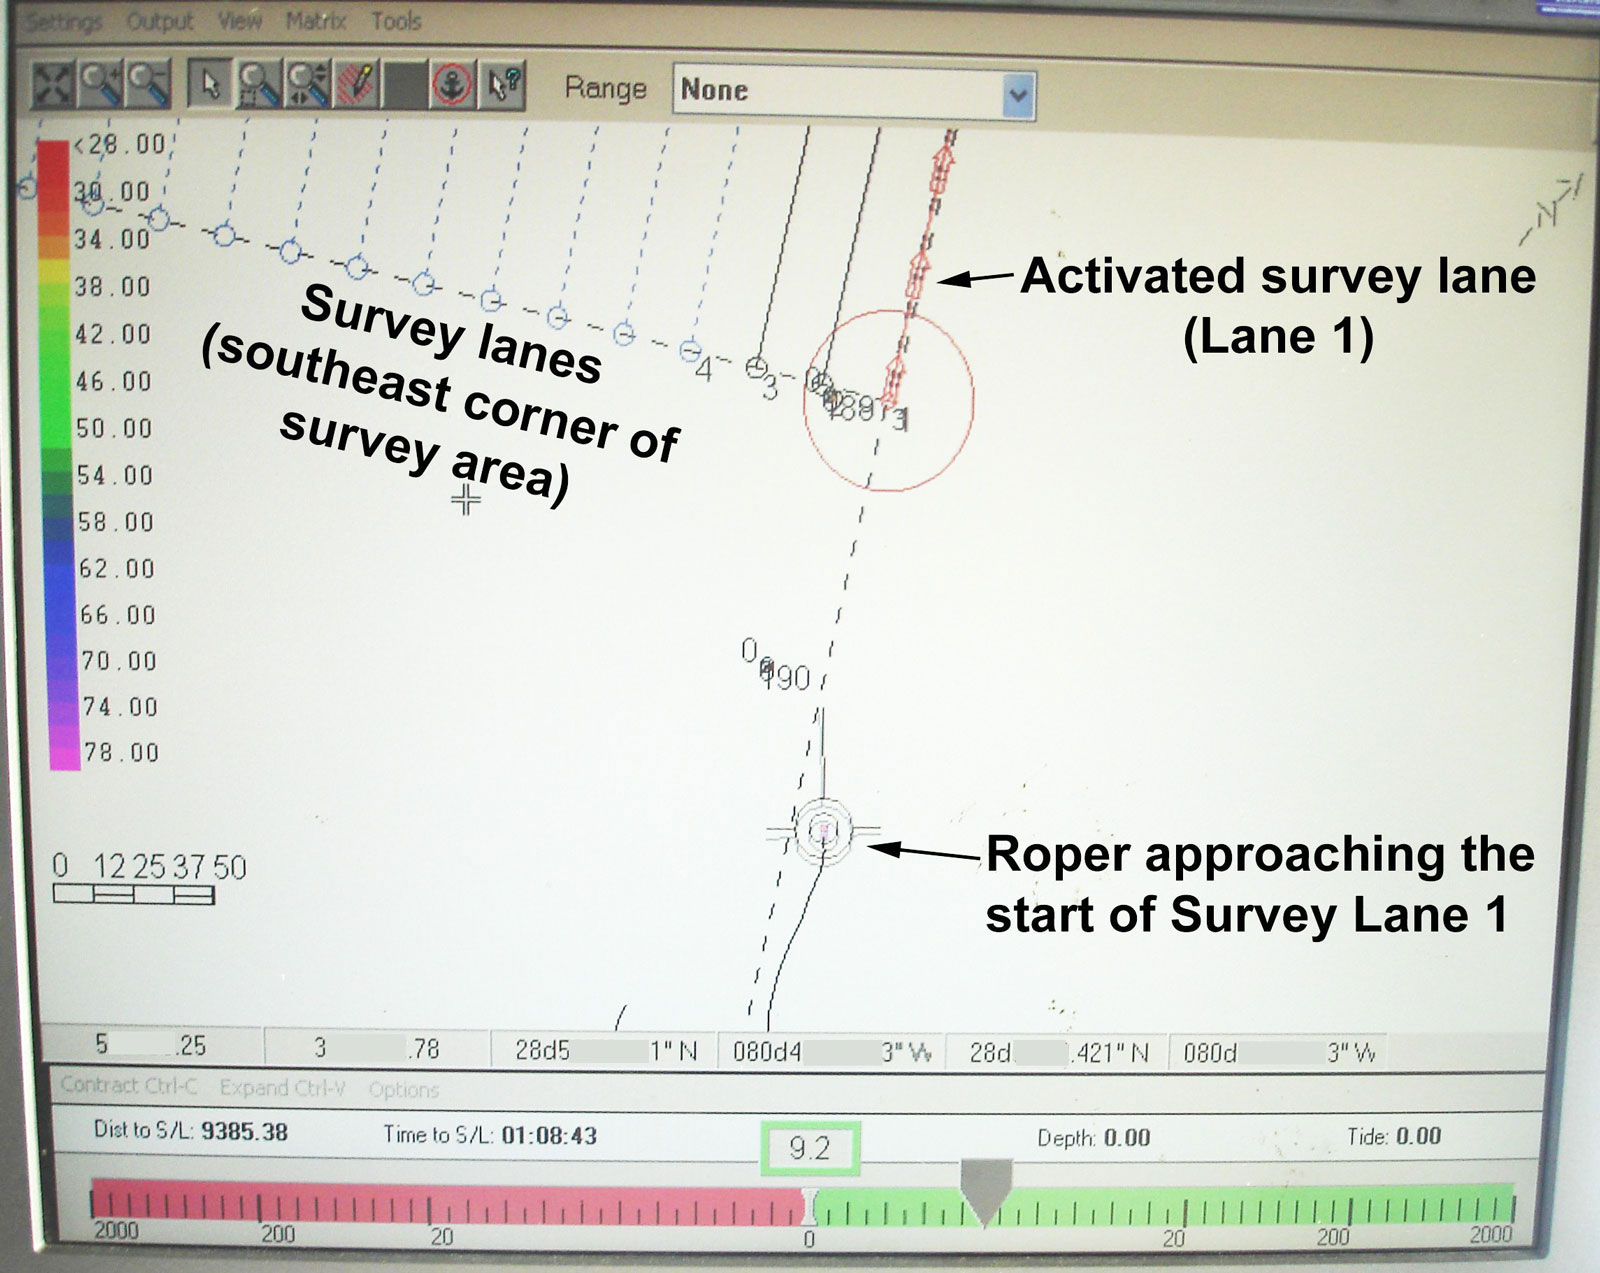Click the lane marker circle labeled 3
Image resolution: width=1600 pixels, height=1273 pixels.
click(x=757, y=368)
